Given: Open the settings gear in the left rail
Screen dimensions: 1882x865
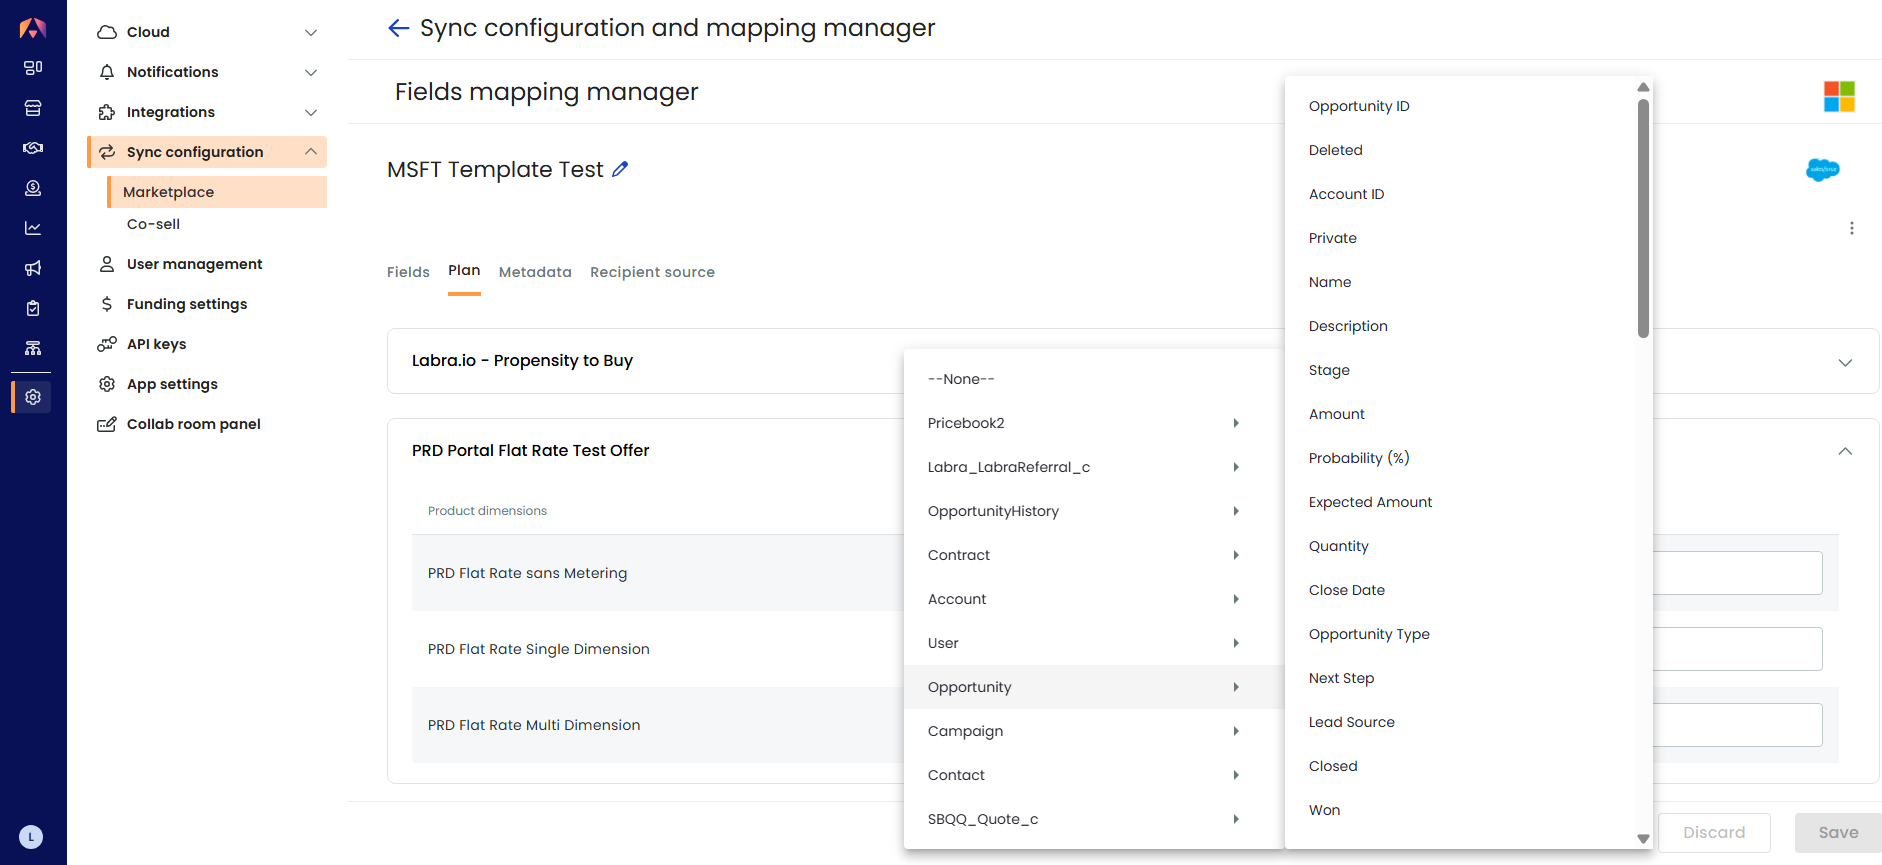Looking at the screenshot, I should pos(33,397).
